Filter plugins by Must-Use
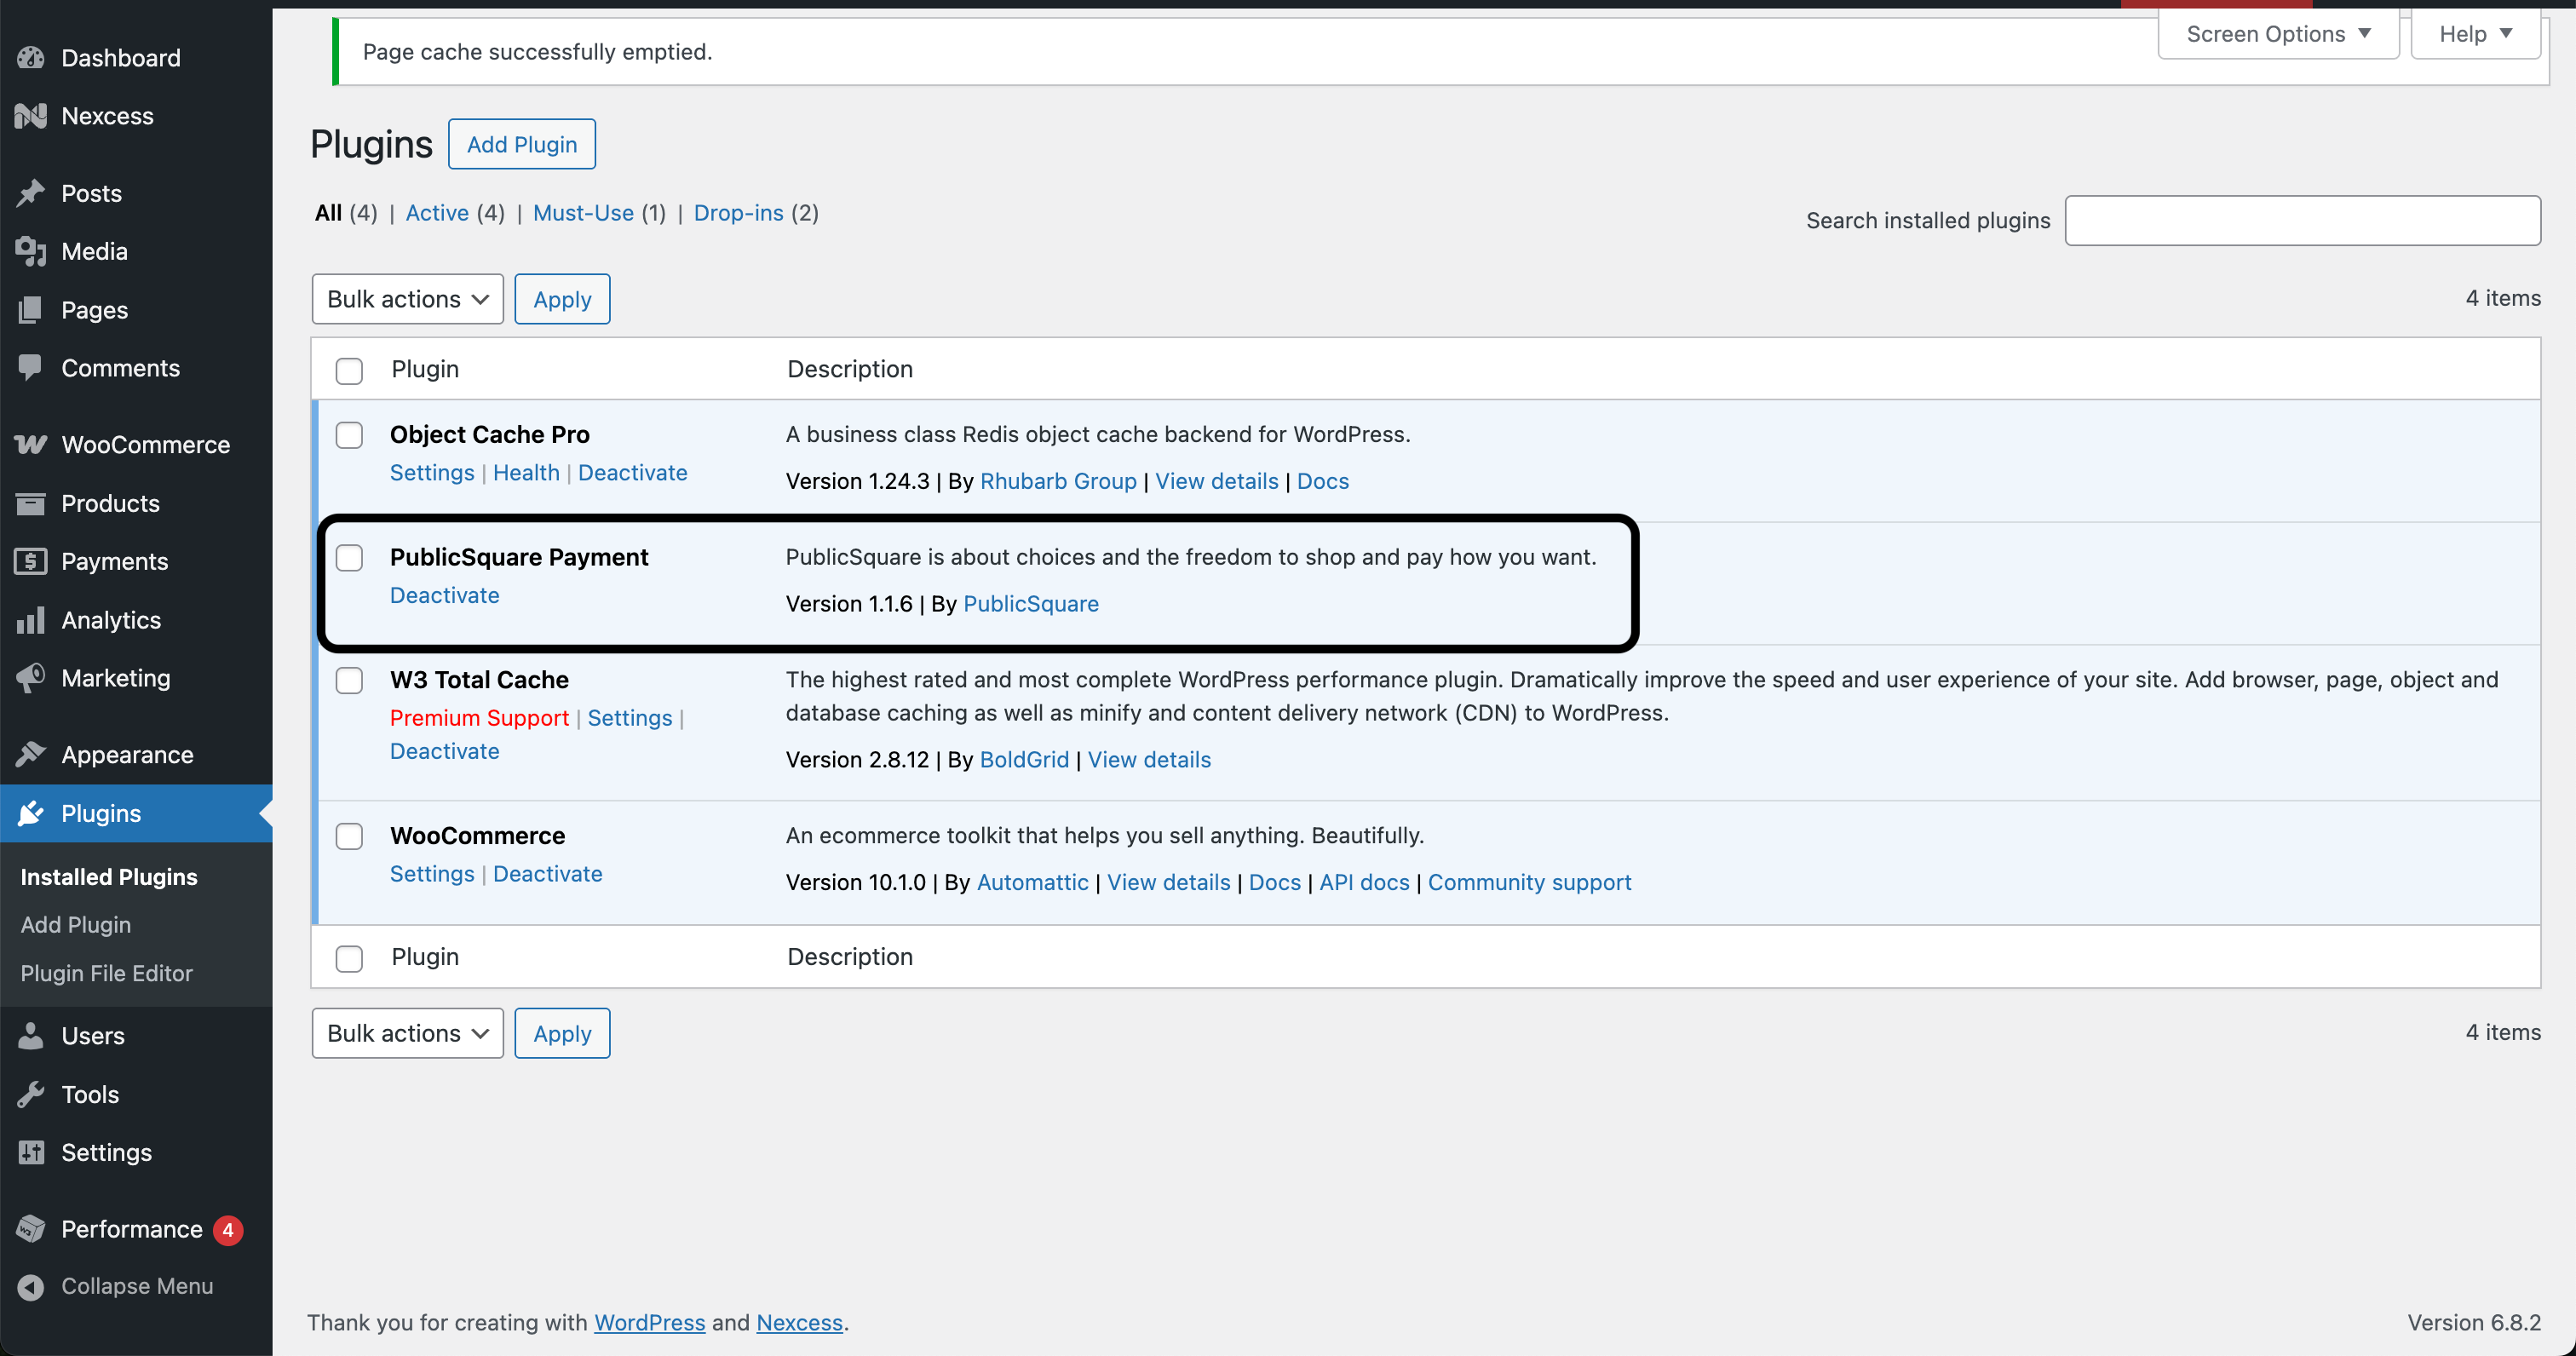 [x=583, y=213]
